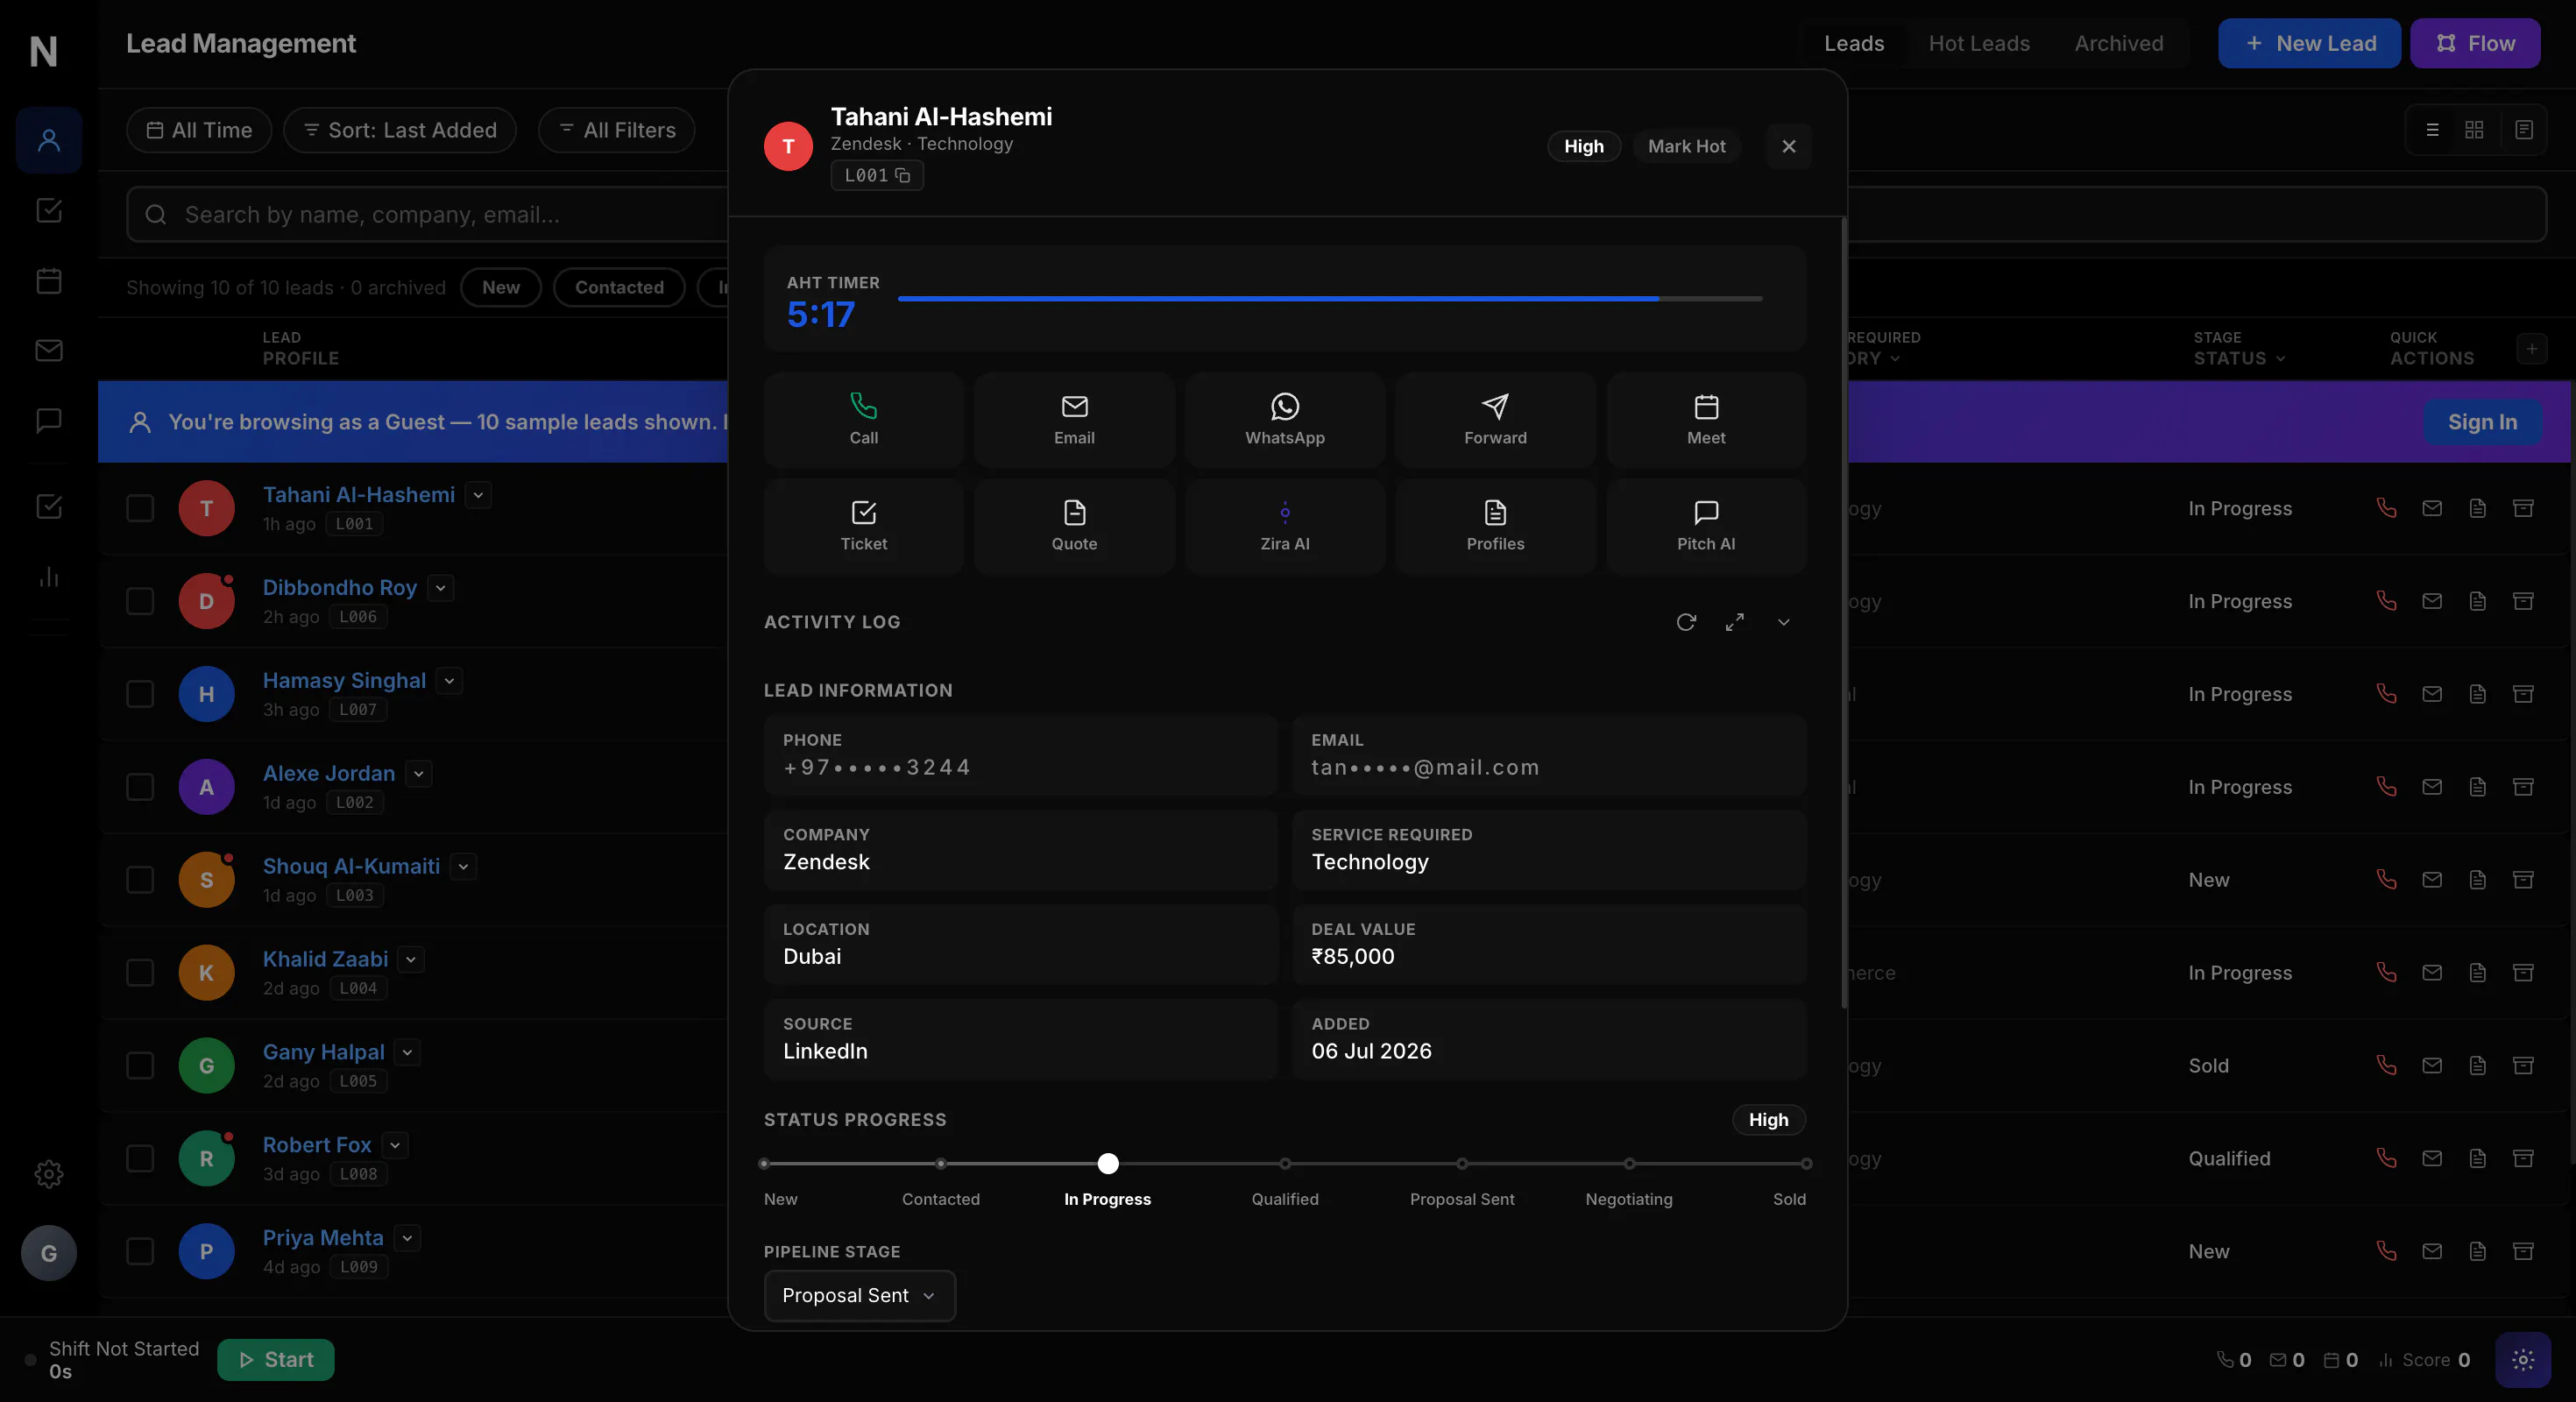Check the Khalid Zaabi row
The width and height of the screenshot is (2576, 1402).
coord(140,973)
